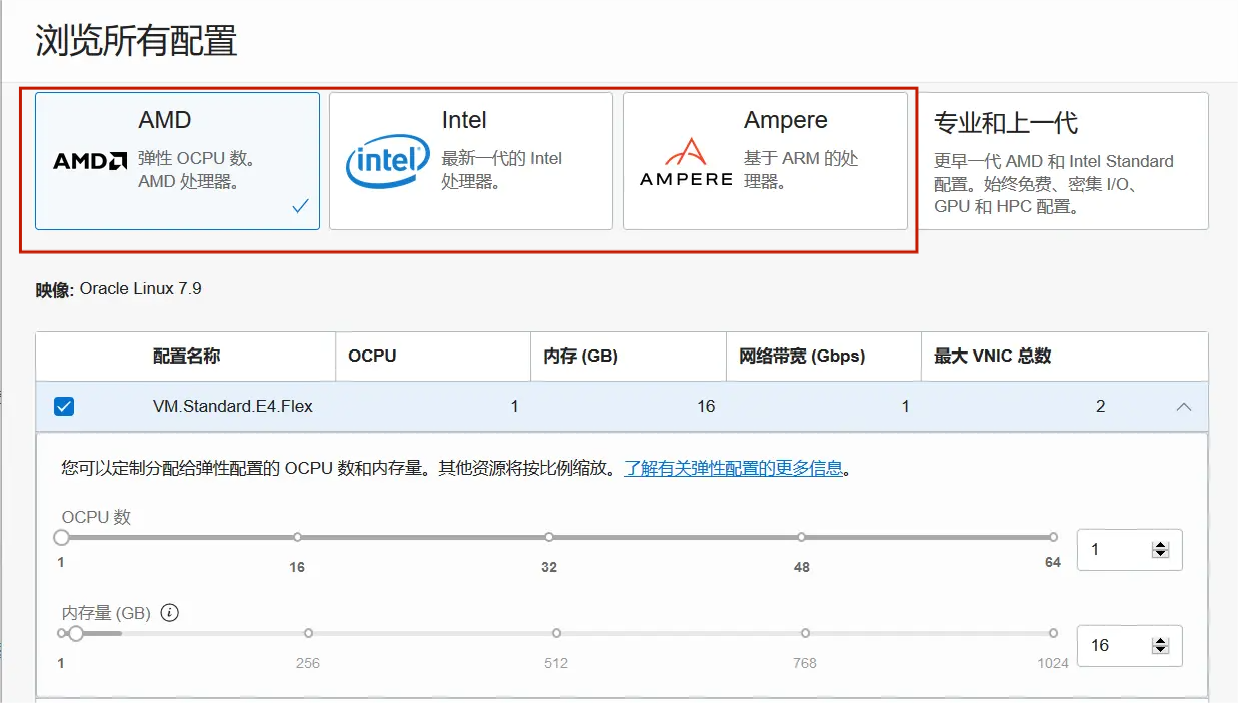Set OCPU slider to the 16 mark
The image size is (1238, 703).
[297, 538]
